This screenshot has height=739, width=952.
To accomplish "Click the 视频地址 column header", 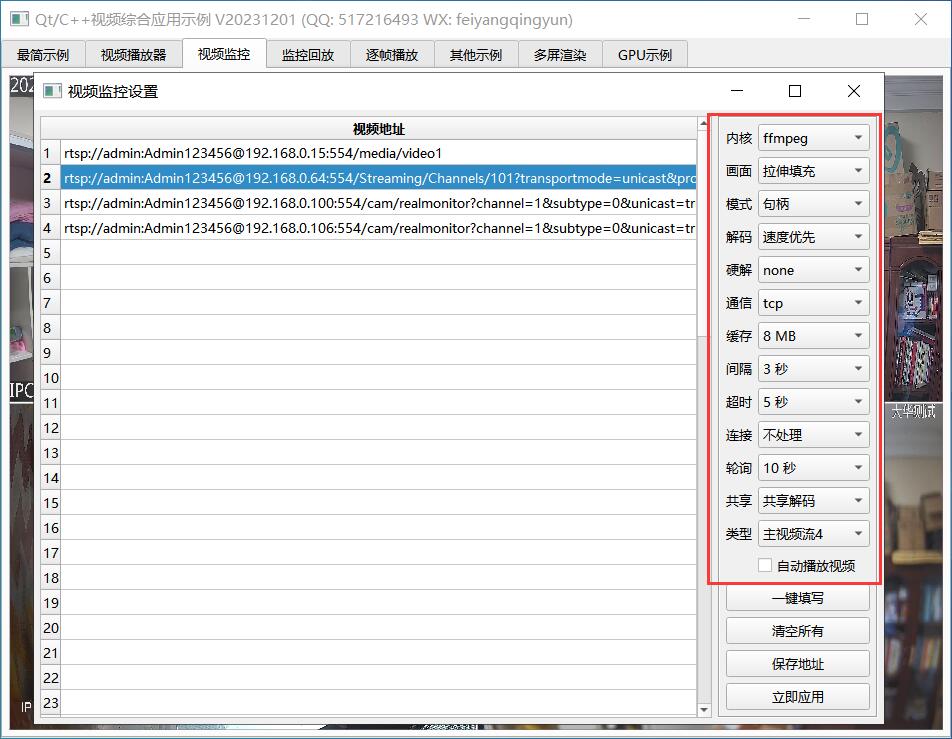I will (378, 129).
